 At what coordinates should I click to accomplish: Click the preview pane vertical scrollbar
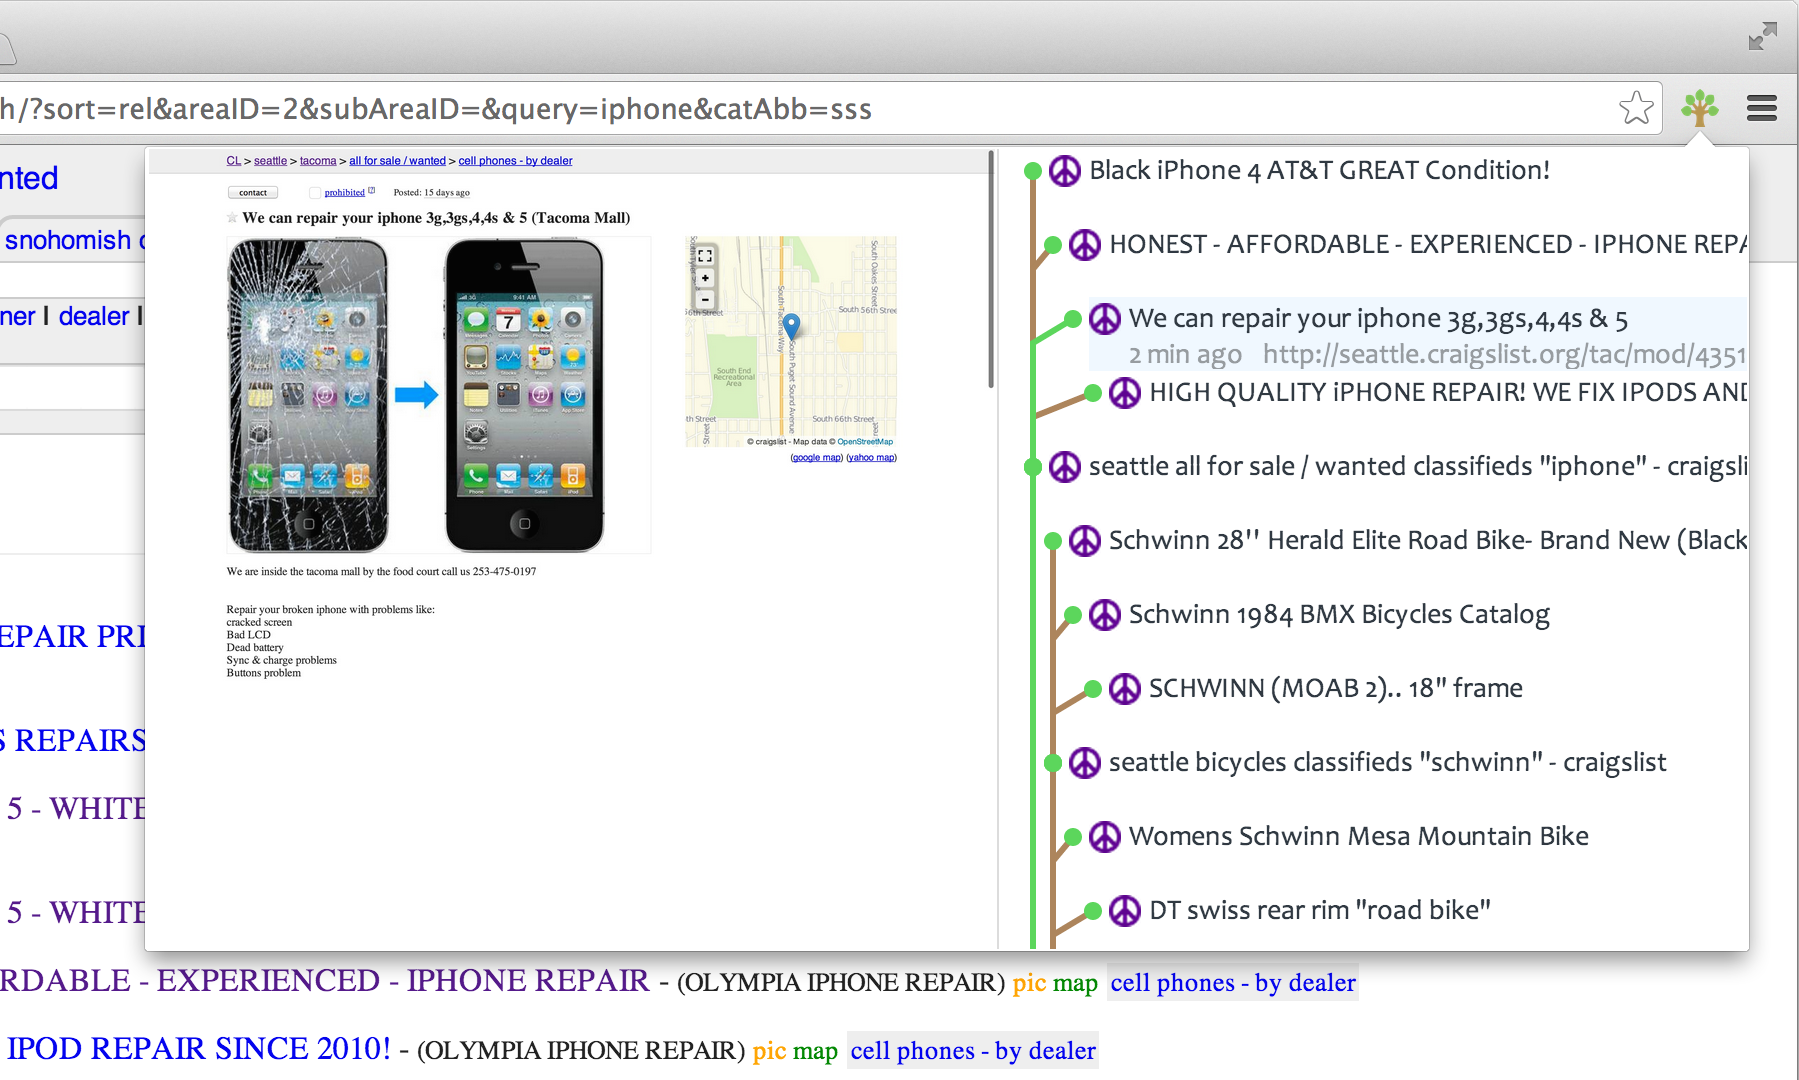pyautogui.click(x=991, y=270)
